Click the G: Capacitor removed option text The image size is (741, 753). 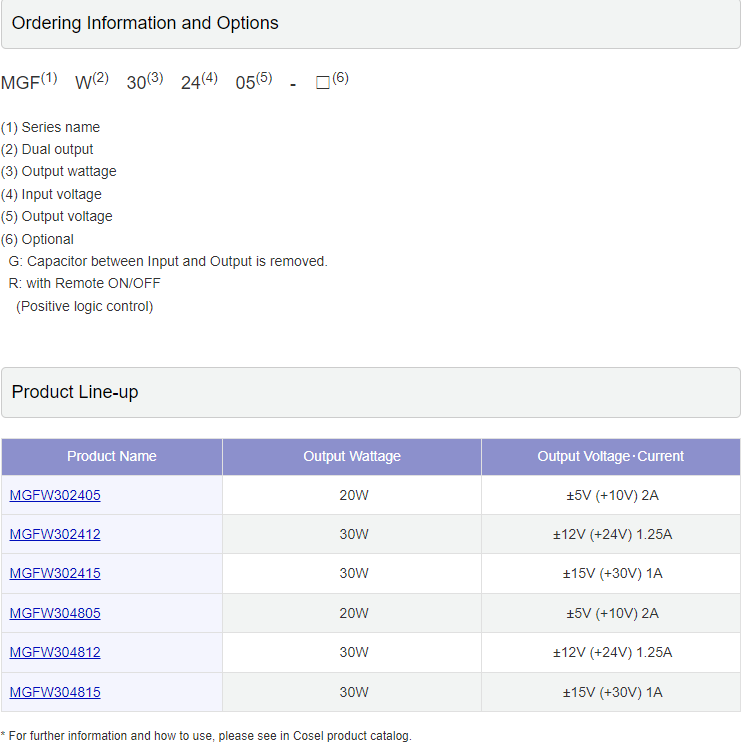pyautogui.click(x=168, y=261)
